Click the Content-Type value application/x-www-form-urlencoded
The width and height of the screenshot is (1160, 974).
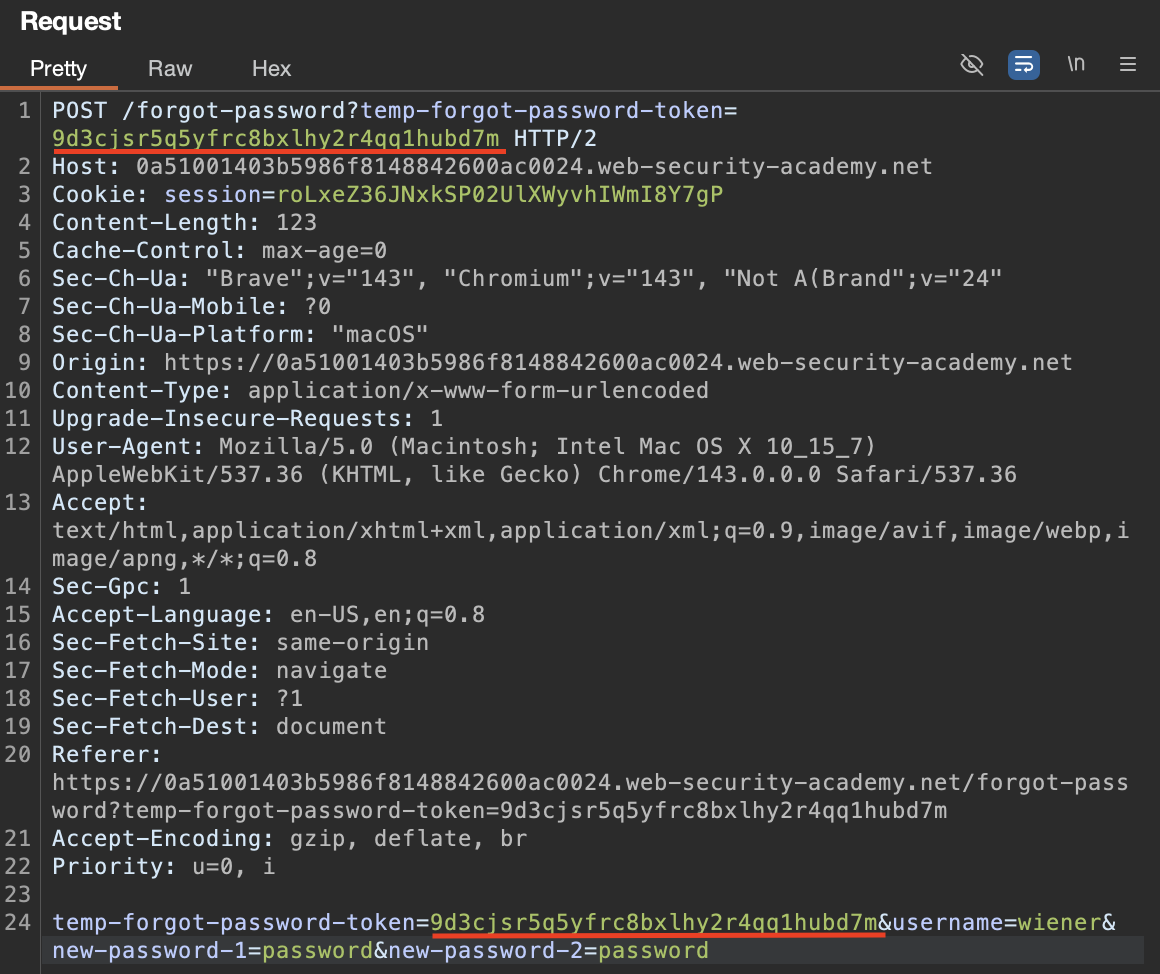point(478,390)
